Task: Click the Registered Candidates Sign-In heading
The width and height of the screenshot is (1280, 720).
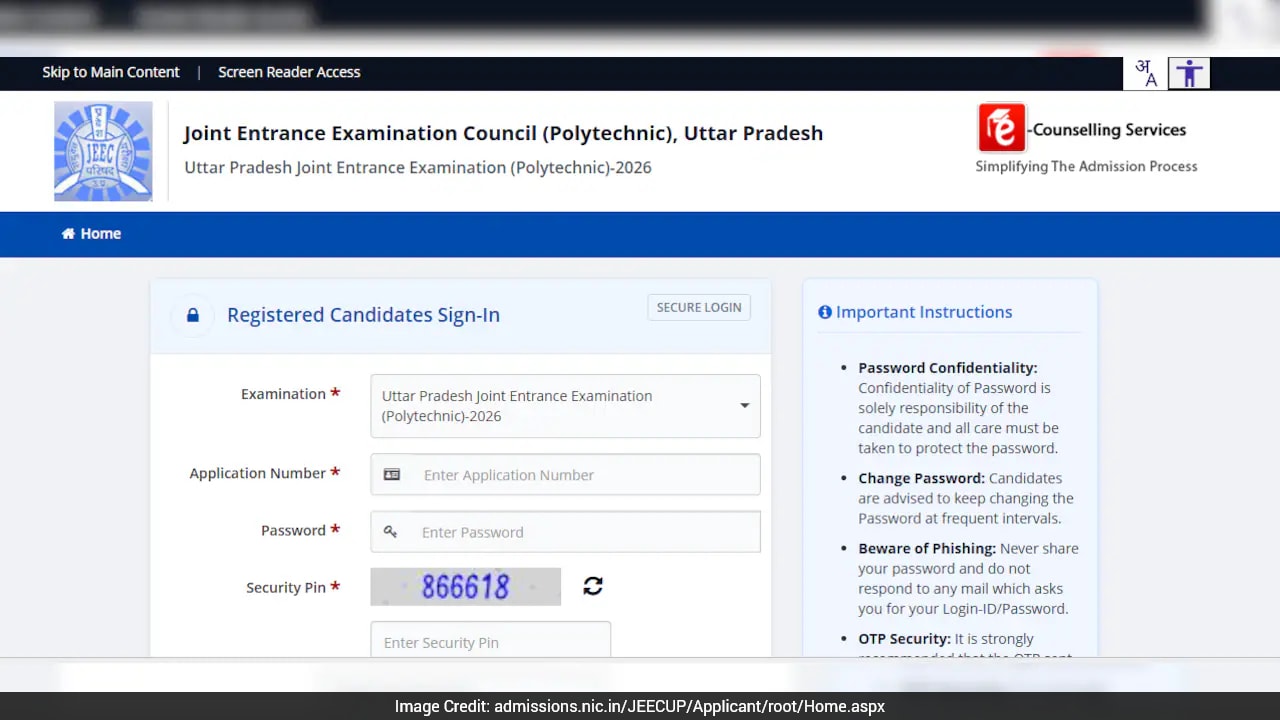Action: (x=363, y=315)
